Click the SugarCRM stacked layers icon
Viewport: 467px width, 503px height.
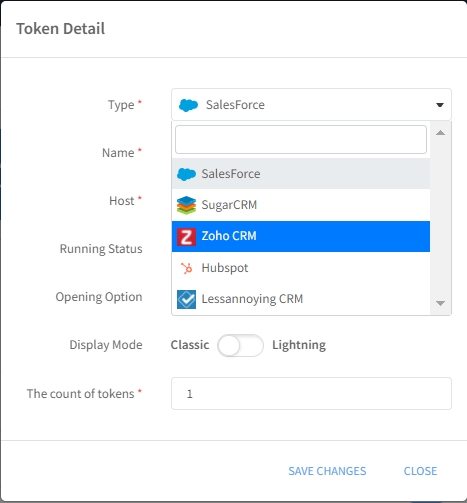coord(186,205)
